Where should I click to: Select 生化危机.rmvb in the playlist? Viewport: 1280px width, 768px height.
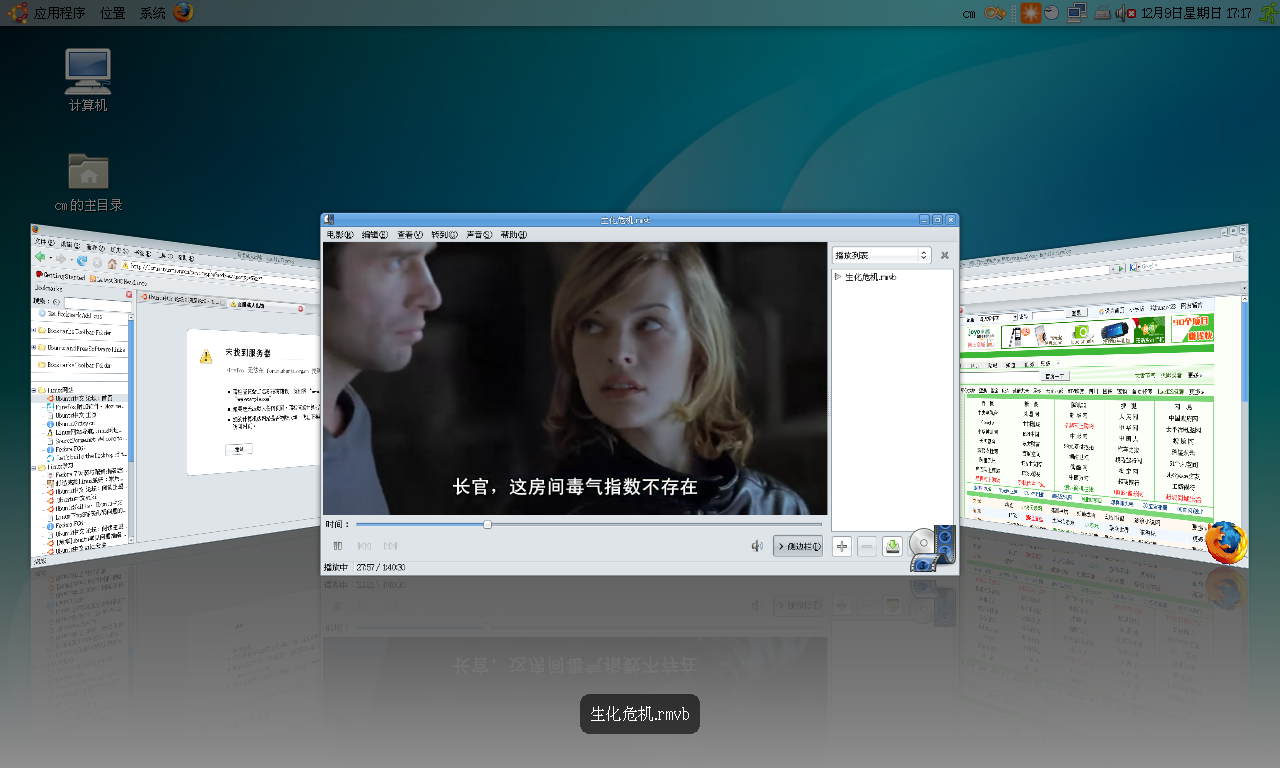click(x=870, y=277)
